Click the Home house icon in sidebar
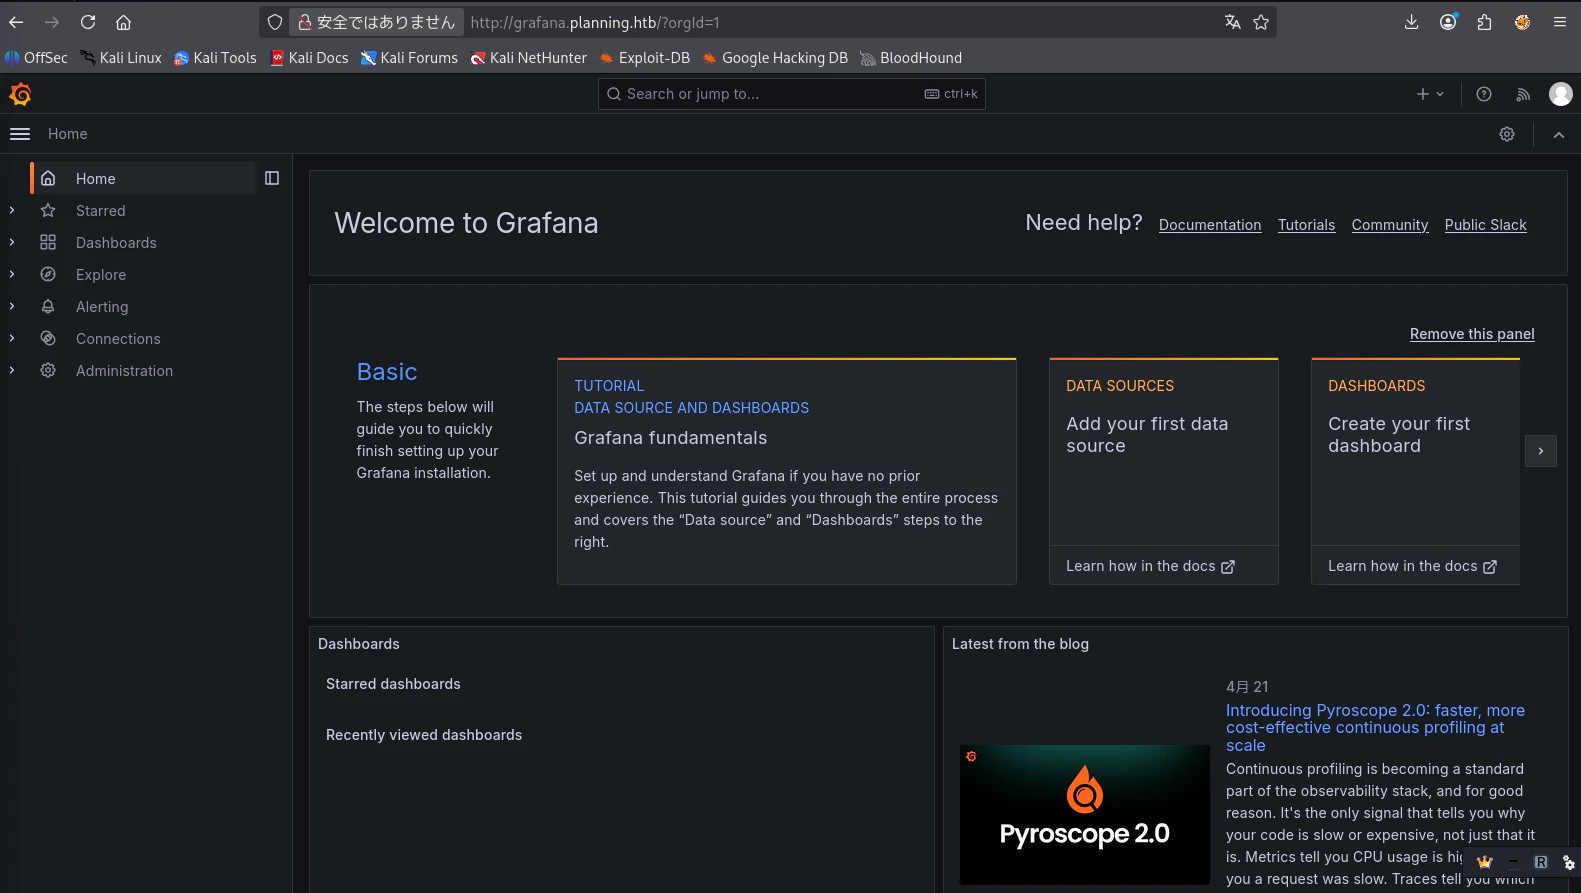Image resolution: width=1581 pixels, height=893 pixels. pos(48,178)
